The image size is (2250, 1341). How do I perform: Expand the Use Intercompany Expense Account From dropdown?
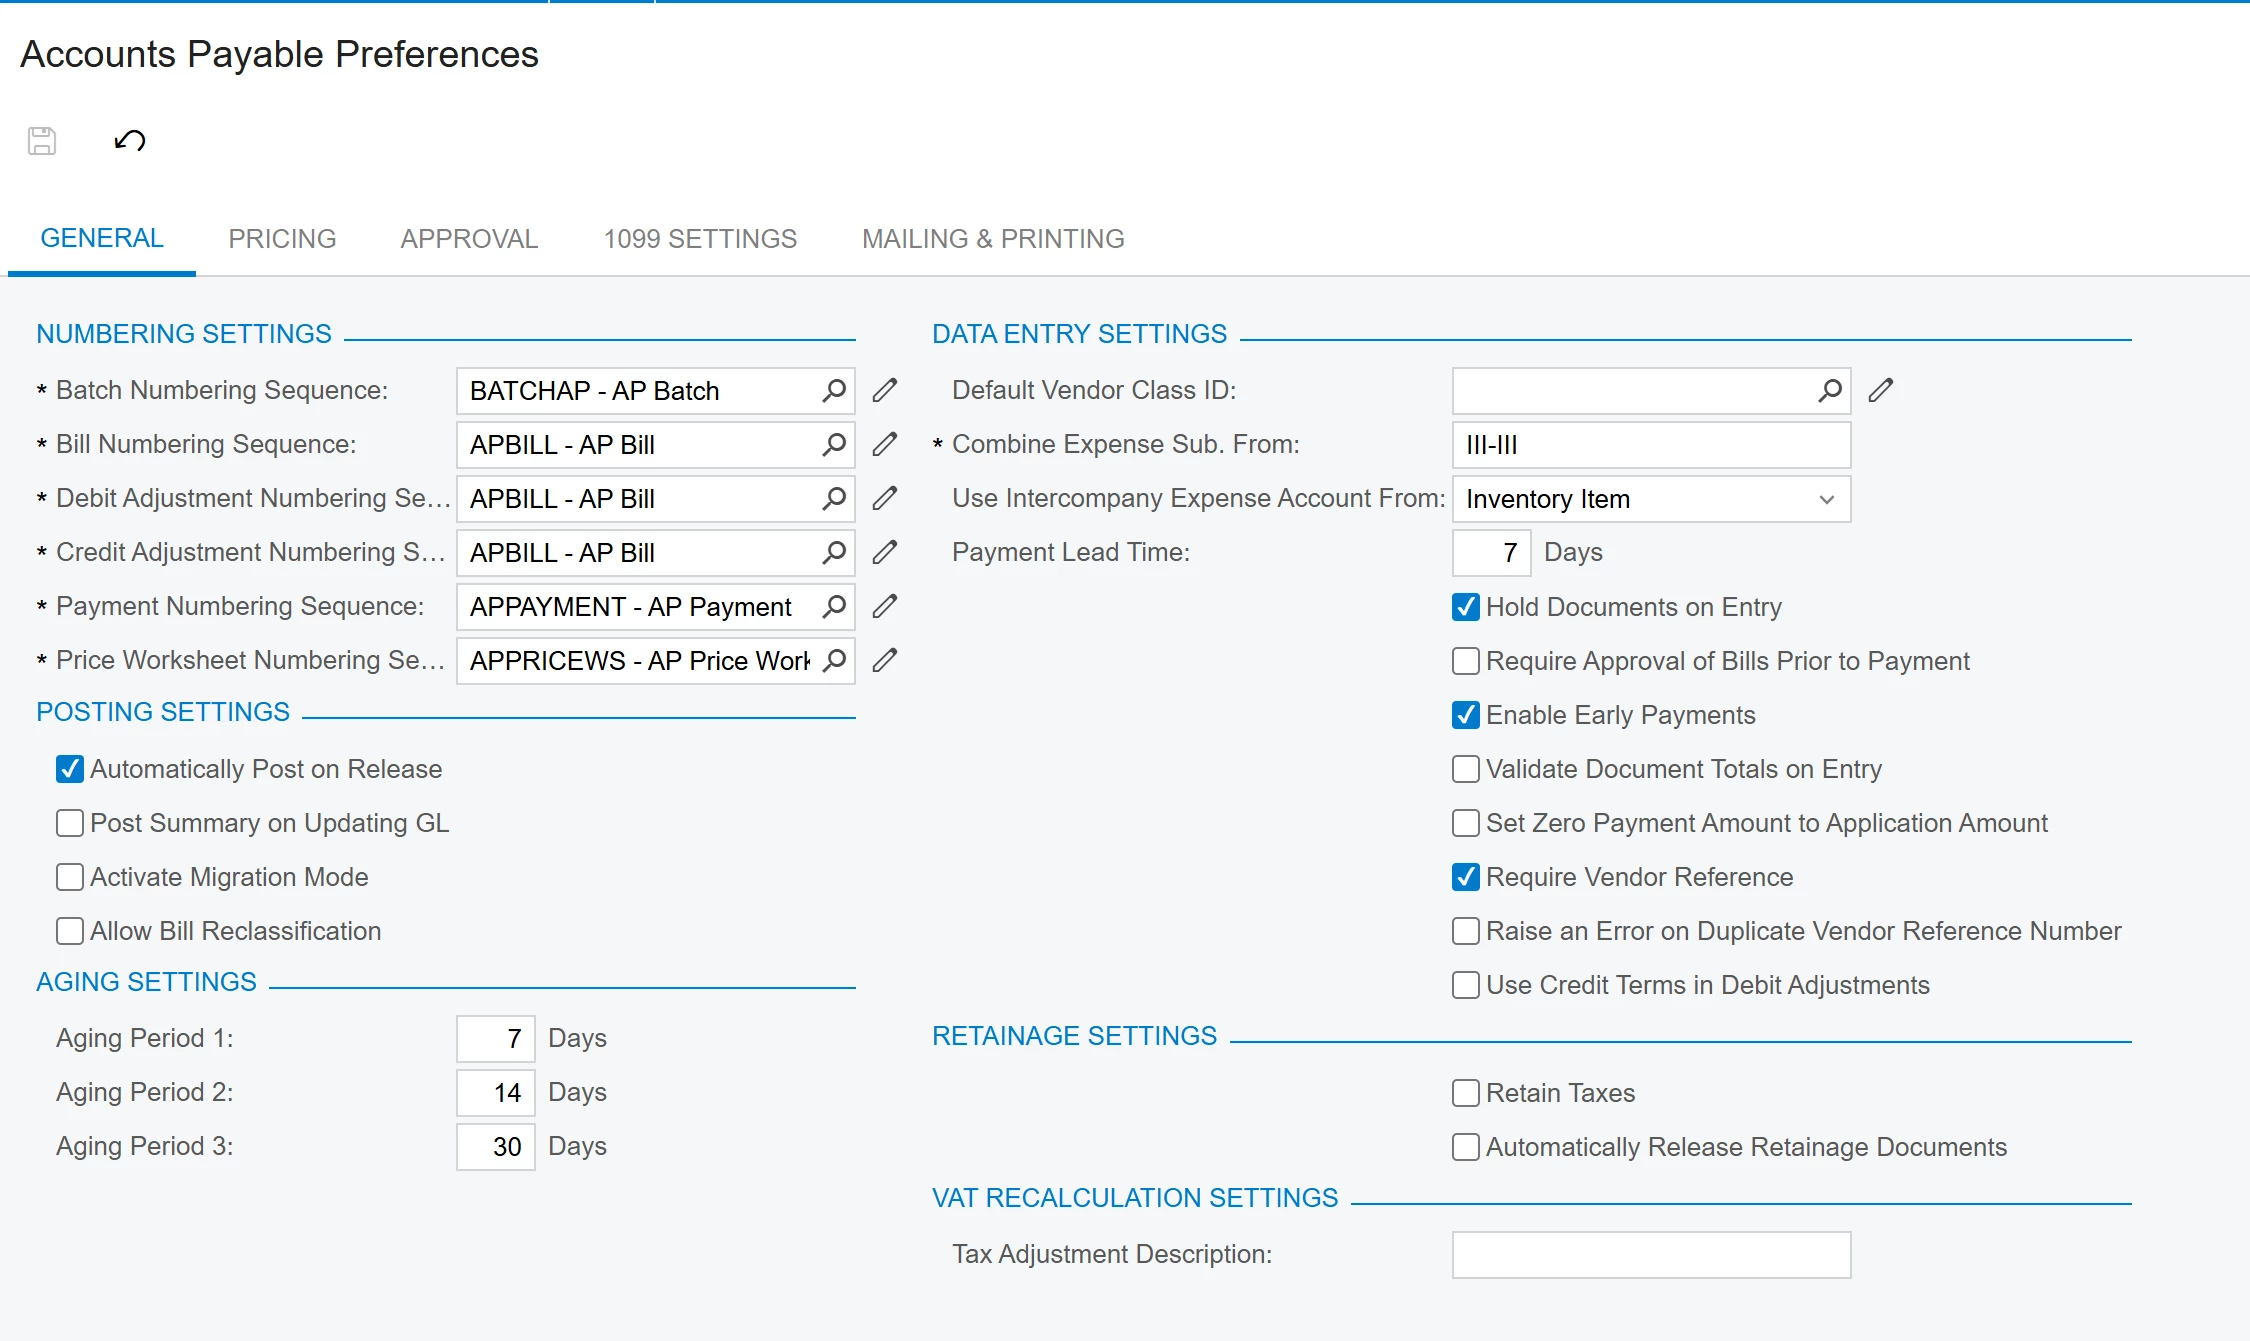(x=1826, y=499)
